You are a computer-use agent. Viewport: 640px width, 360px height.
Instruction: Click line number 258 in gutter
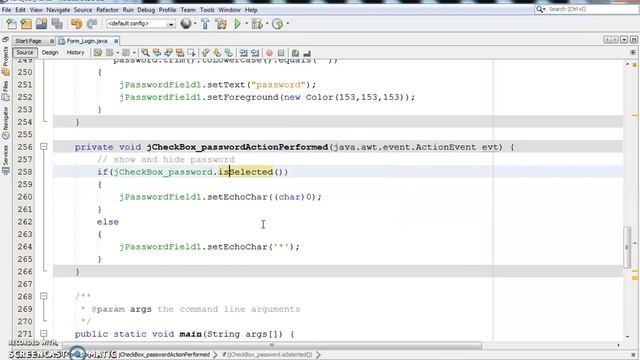point(24,172)
